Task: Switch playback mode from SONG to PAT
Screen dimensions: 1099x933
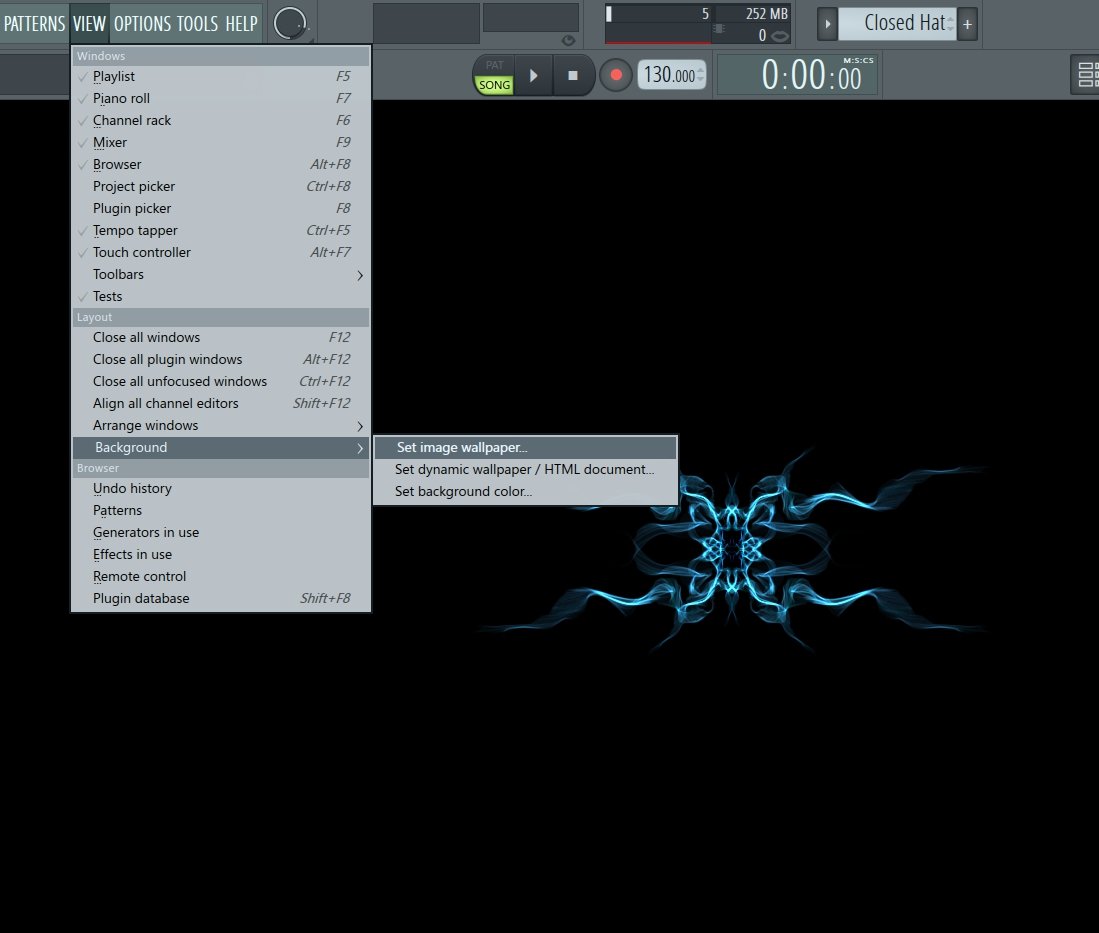Action: 493,64
